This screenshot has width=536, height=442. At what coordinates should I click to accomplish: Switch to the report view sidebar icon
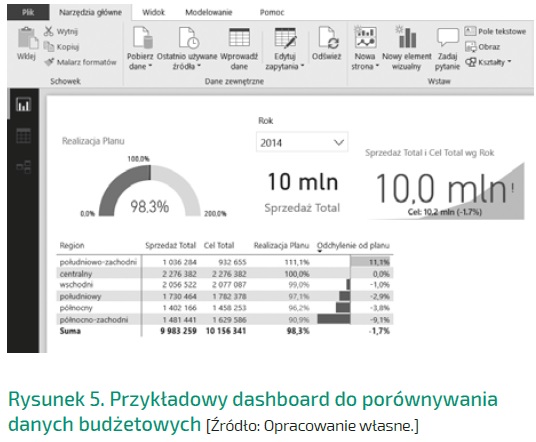tap(23, 104)
